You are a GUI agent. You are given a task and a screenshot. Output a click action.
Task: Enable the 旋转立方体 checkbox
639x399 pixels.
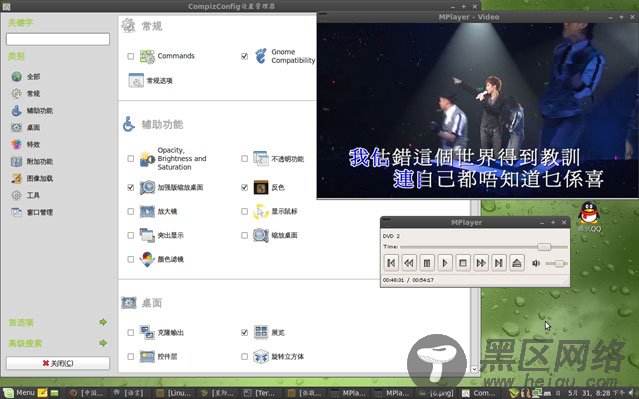[x=244, y=357]
